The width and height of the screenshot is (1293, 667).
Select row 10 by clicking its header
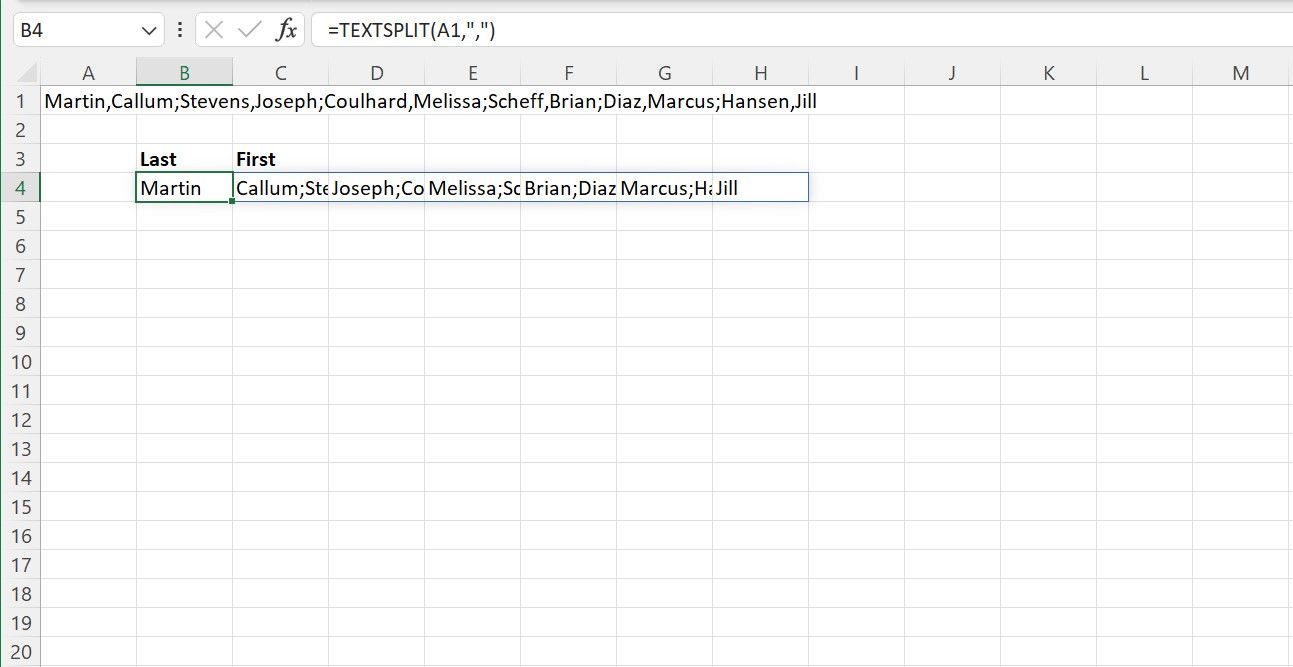tap(20, 362)
